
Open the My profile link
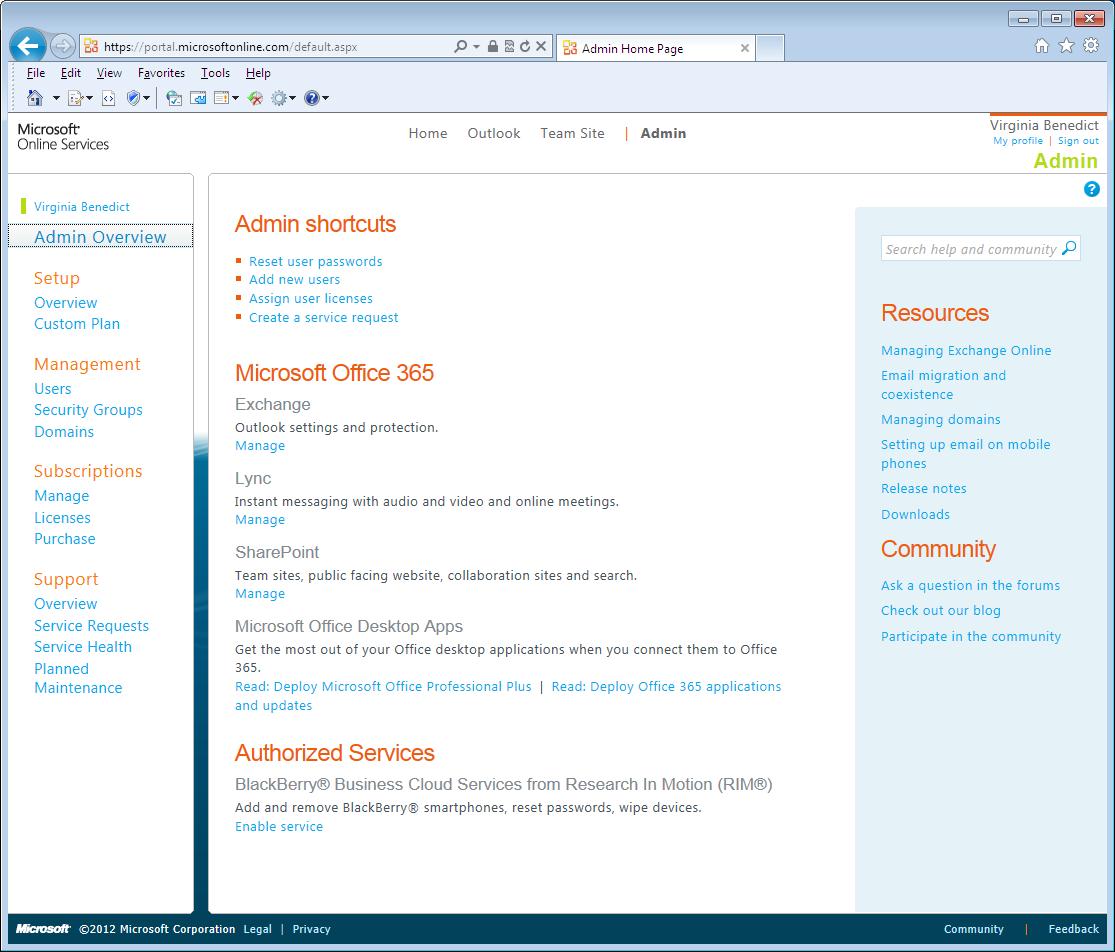click(x=1018, y=141)
